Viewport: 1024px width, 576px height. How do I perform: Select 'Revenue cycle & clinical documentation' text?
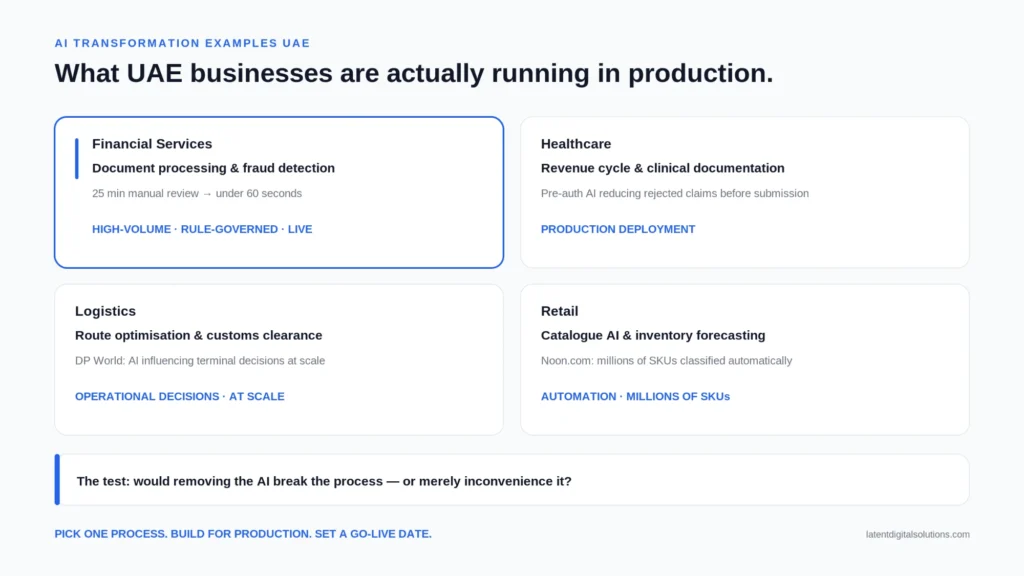(x=663, y=168)
